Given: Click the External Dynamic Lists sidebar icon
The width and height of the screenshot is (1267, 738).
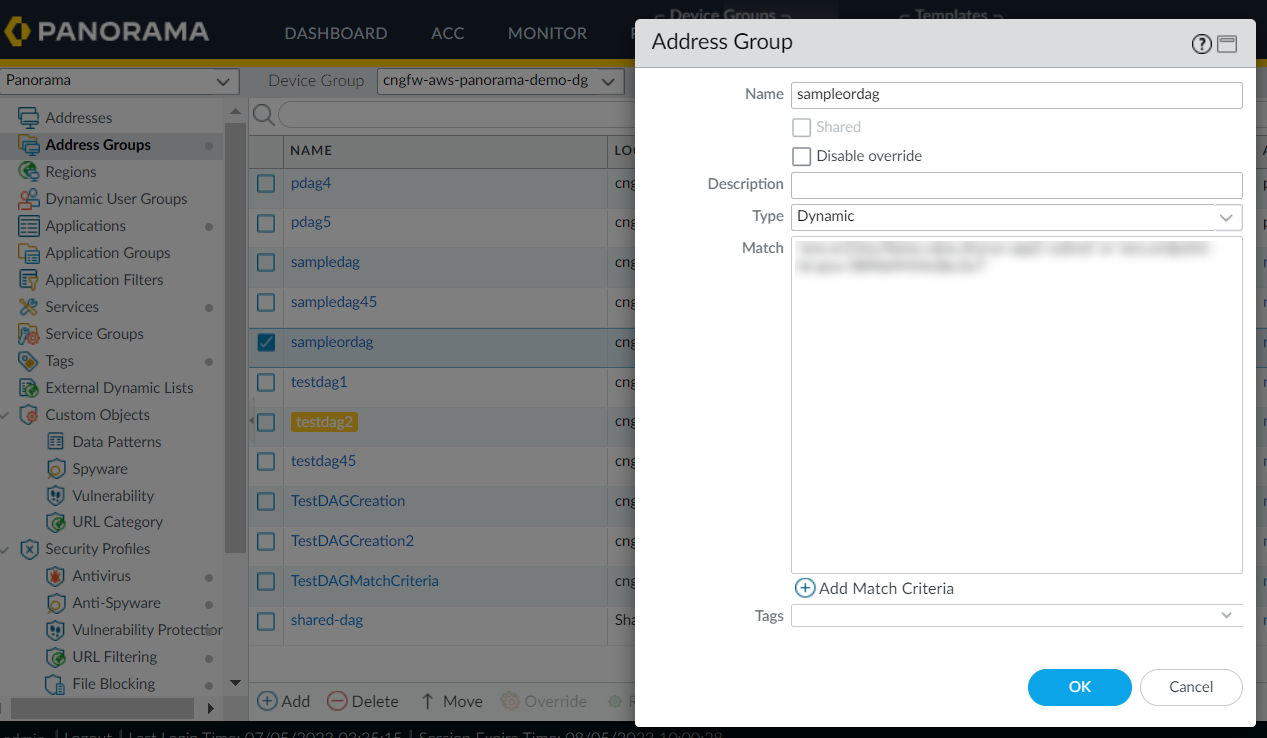Looking at the screenshot, I should coord(29,388).
